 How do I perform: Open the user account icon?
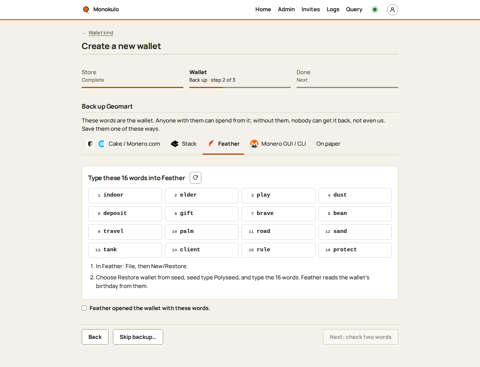tap(392, 10)
